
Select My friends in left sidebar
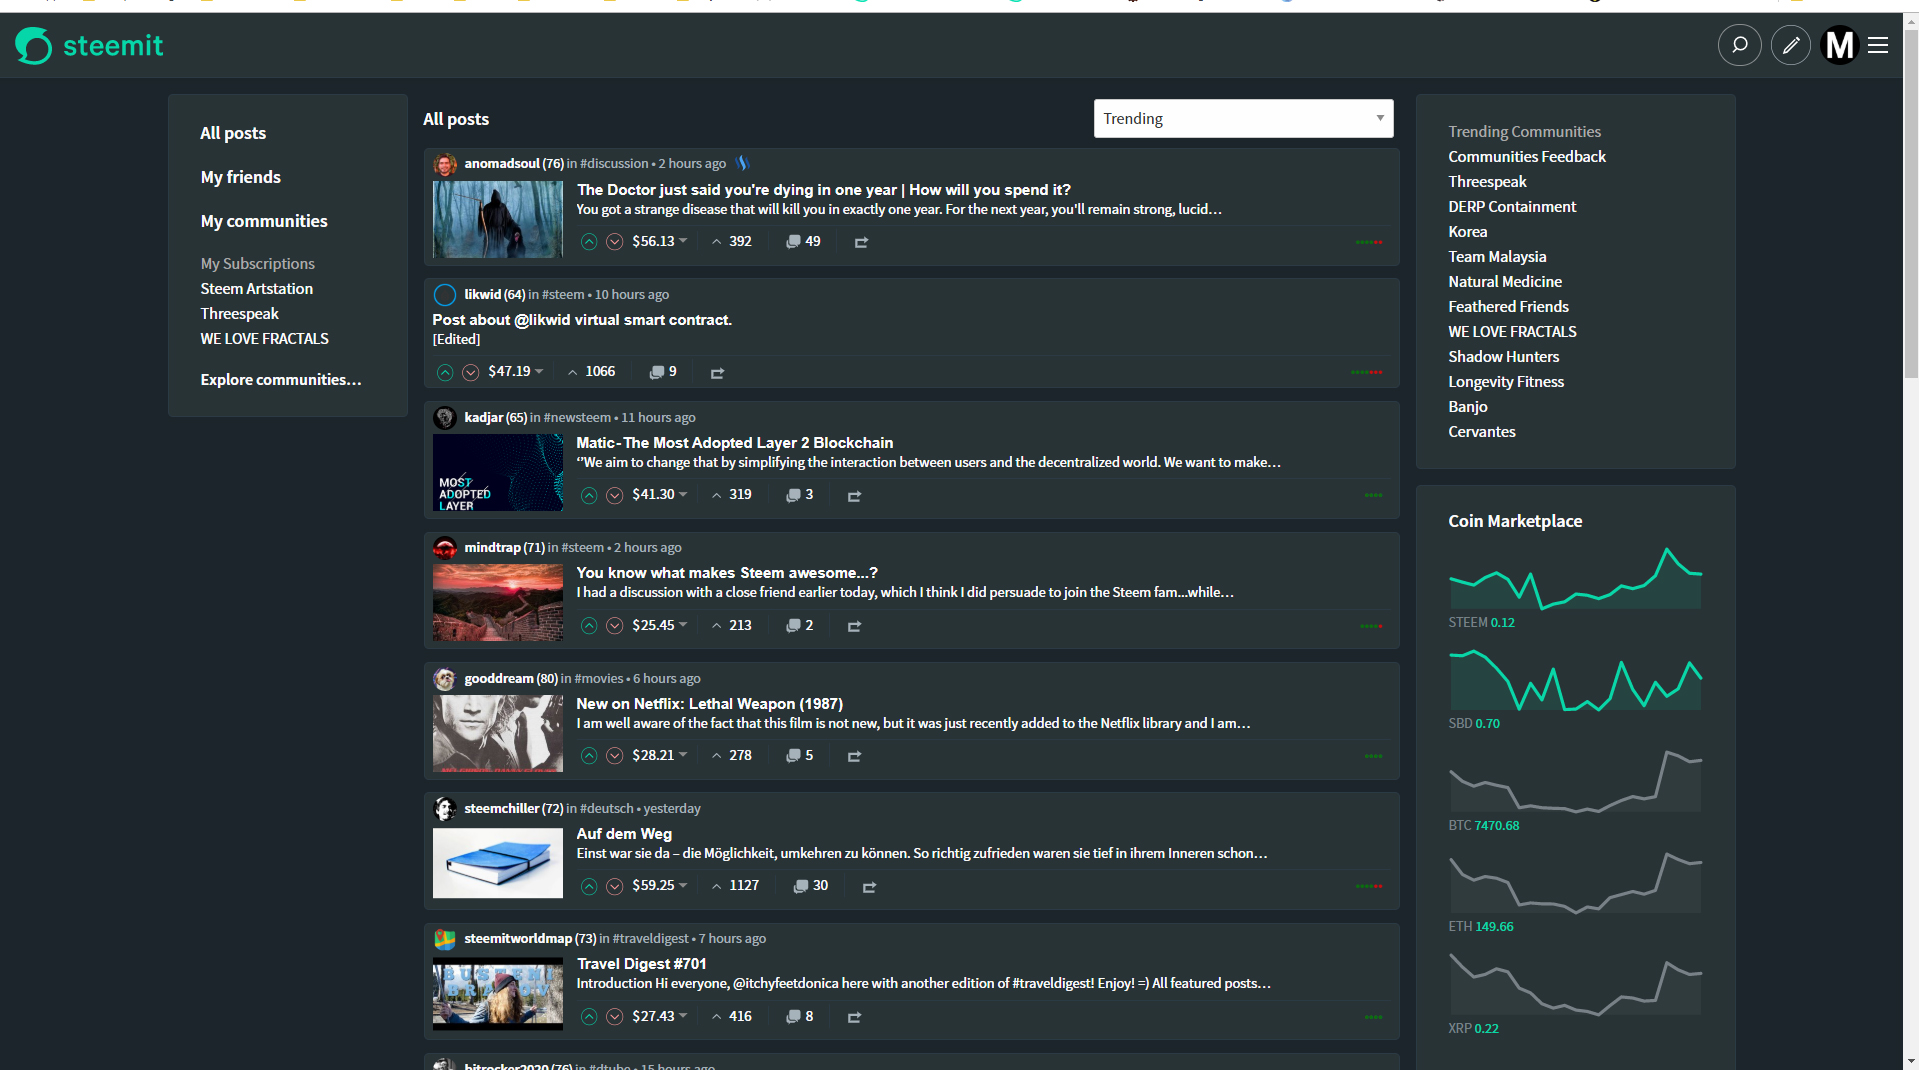pos(240,177)
